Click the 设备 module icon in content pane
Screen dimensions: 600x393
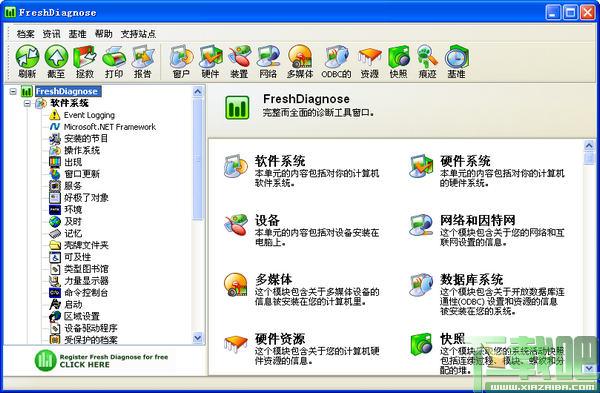click(236, 225)
